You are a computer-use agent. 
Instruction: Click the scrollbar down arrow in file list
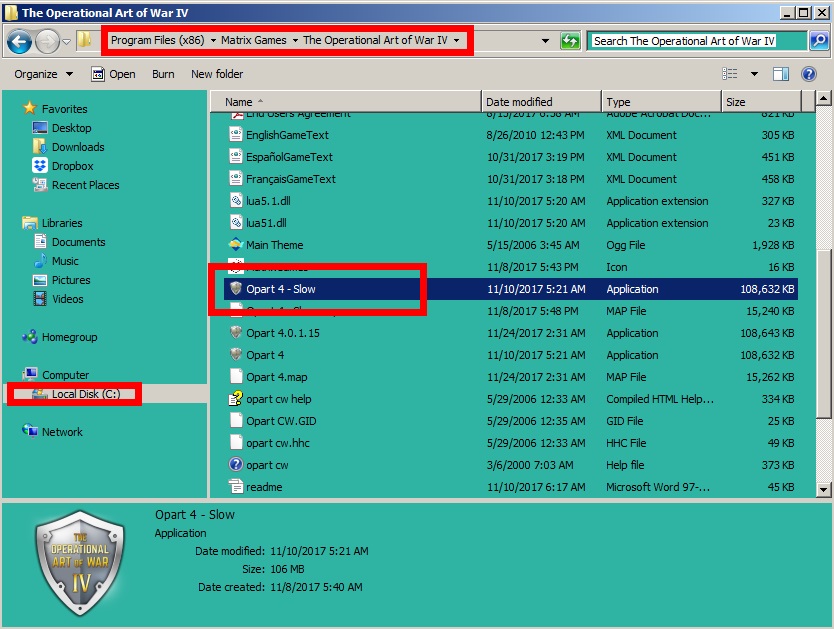pyautogui.click(x=823, y=490)
